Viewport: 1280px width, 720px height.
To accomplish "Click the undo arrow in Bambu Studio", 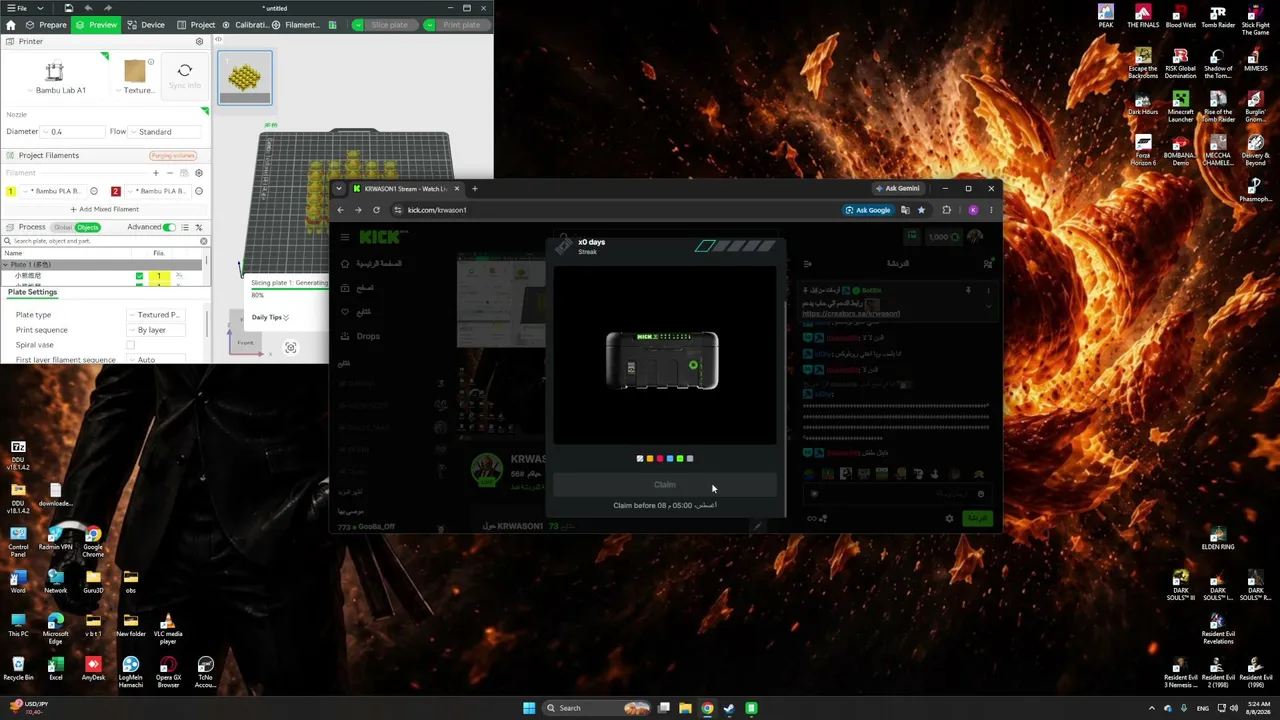I will (88, 8).
